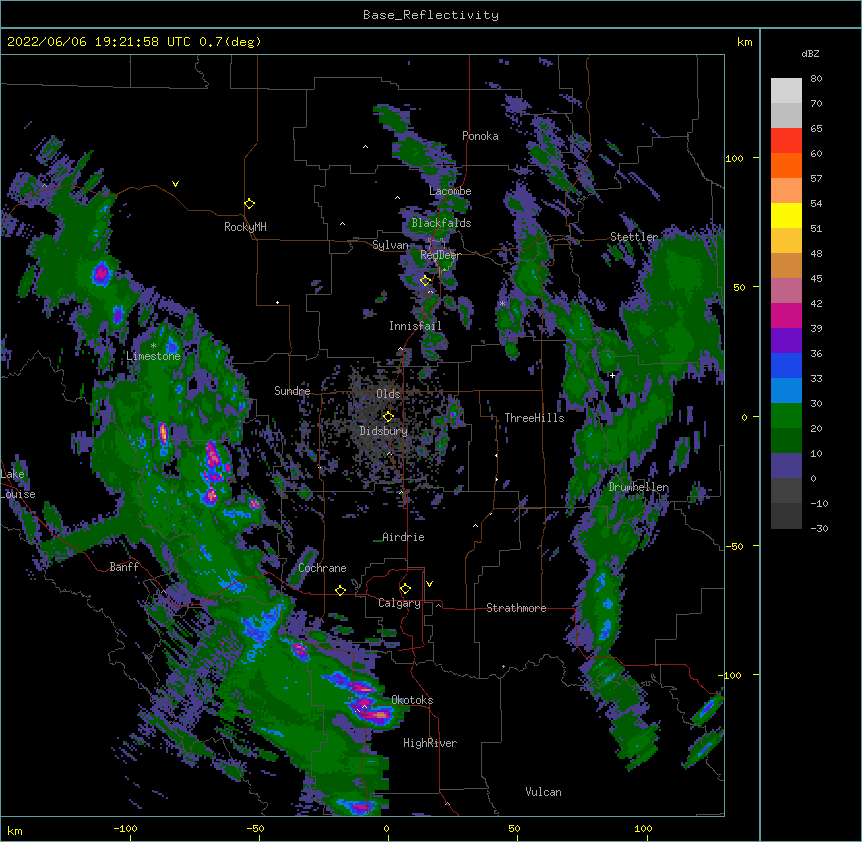
Task: Click the Sylvan label
Action: coord(390,245)
